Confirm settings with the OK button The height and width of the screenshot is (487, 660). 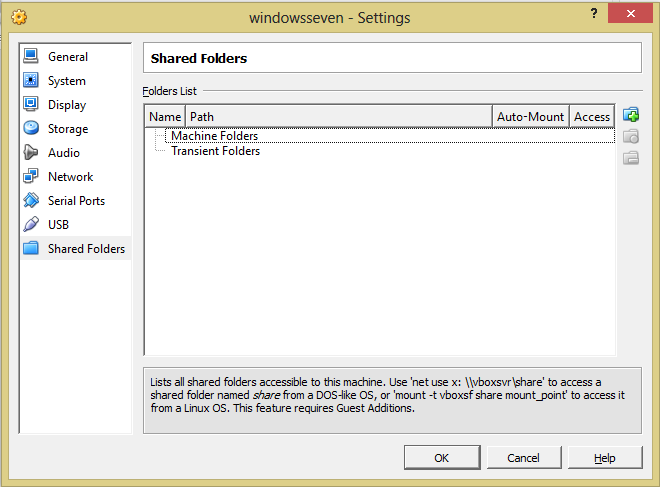pos(442,458)
